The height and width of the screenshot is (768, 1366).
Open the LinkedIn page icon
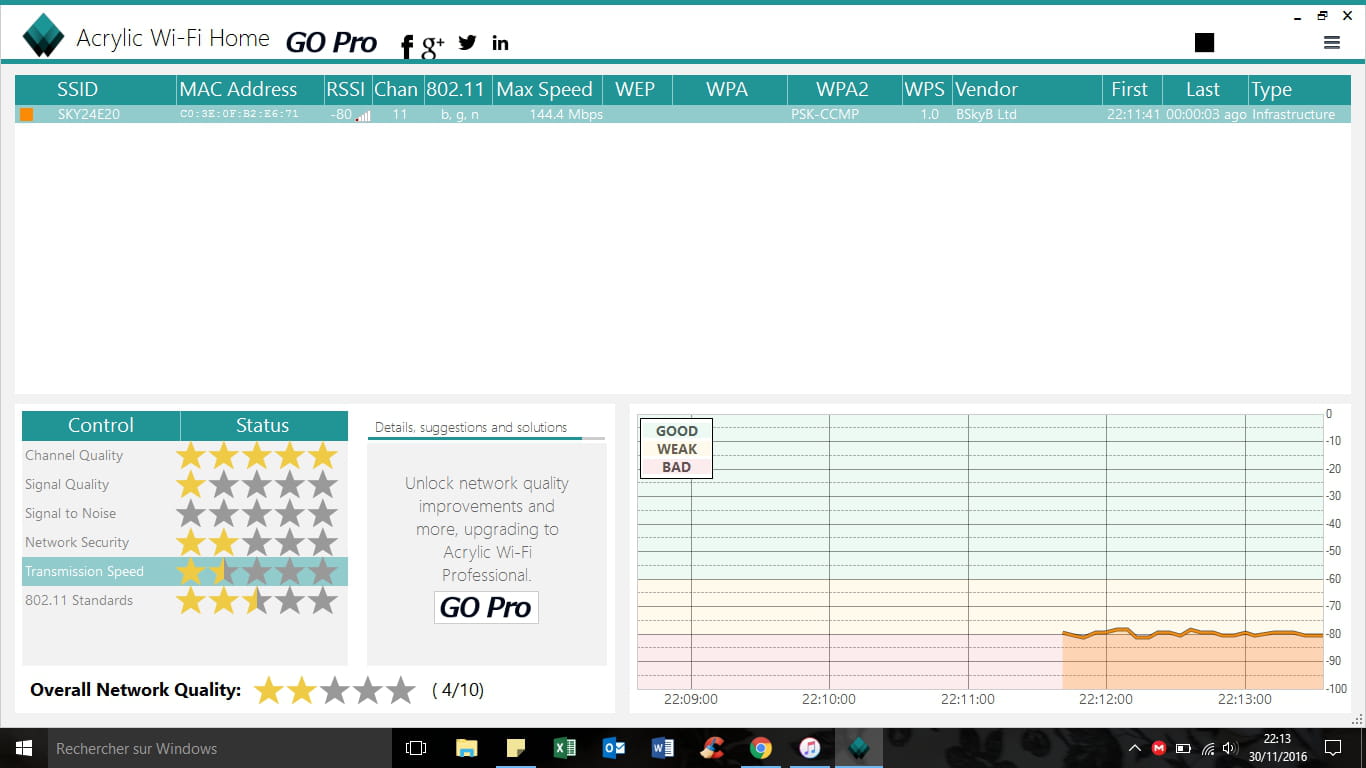pos(500,42)
